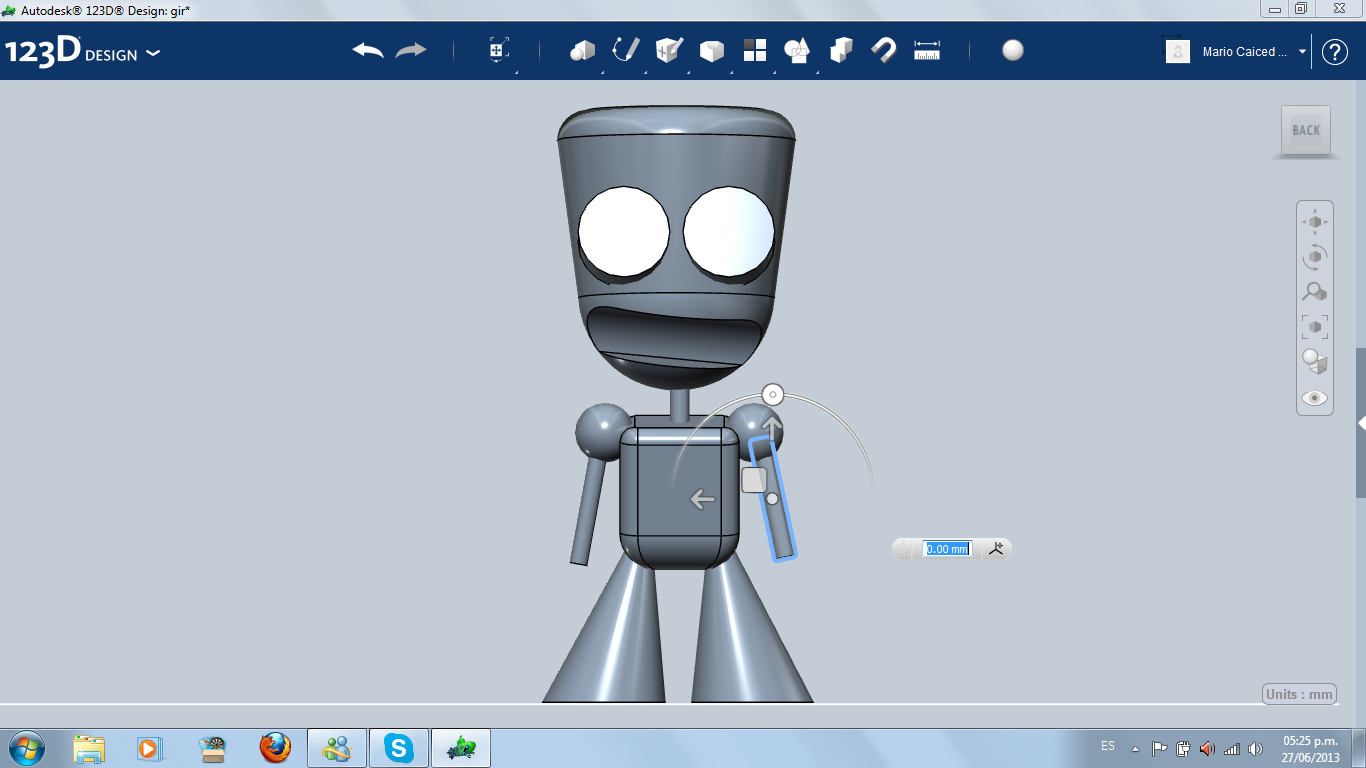This screenshot has height=768, width=1366.
Task: Click the square planar move handle
Action: pos(754,480)
